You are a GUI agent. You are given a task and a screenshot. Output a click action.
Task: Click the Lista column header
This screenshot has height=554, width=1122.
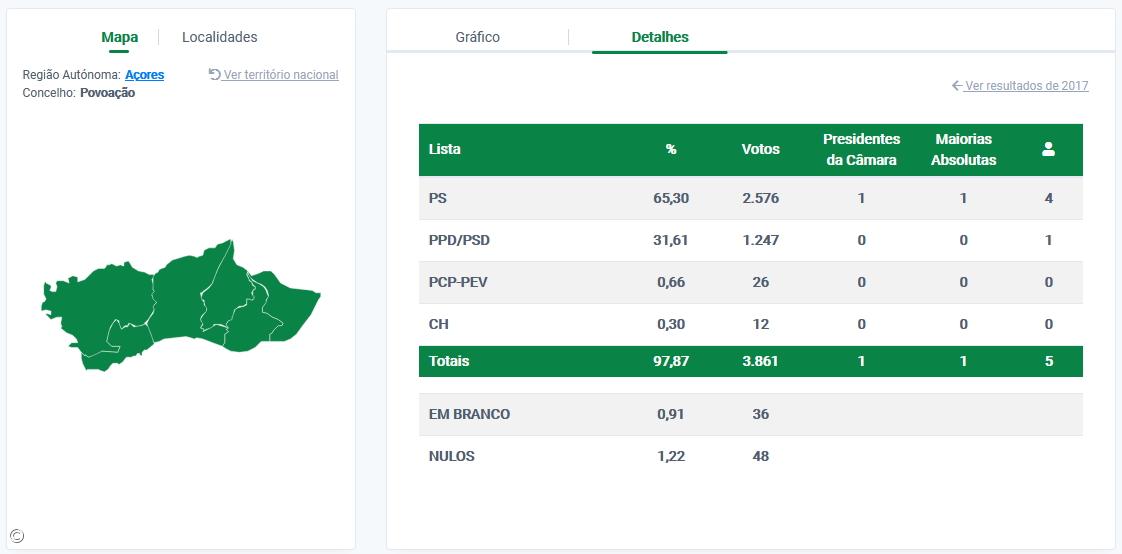coord(445,149)
